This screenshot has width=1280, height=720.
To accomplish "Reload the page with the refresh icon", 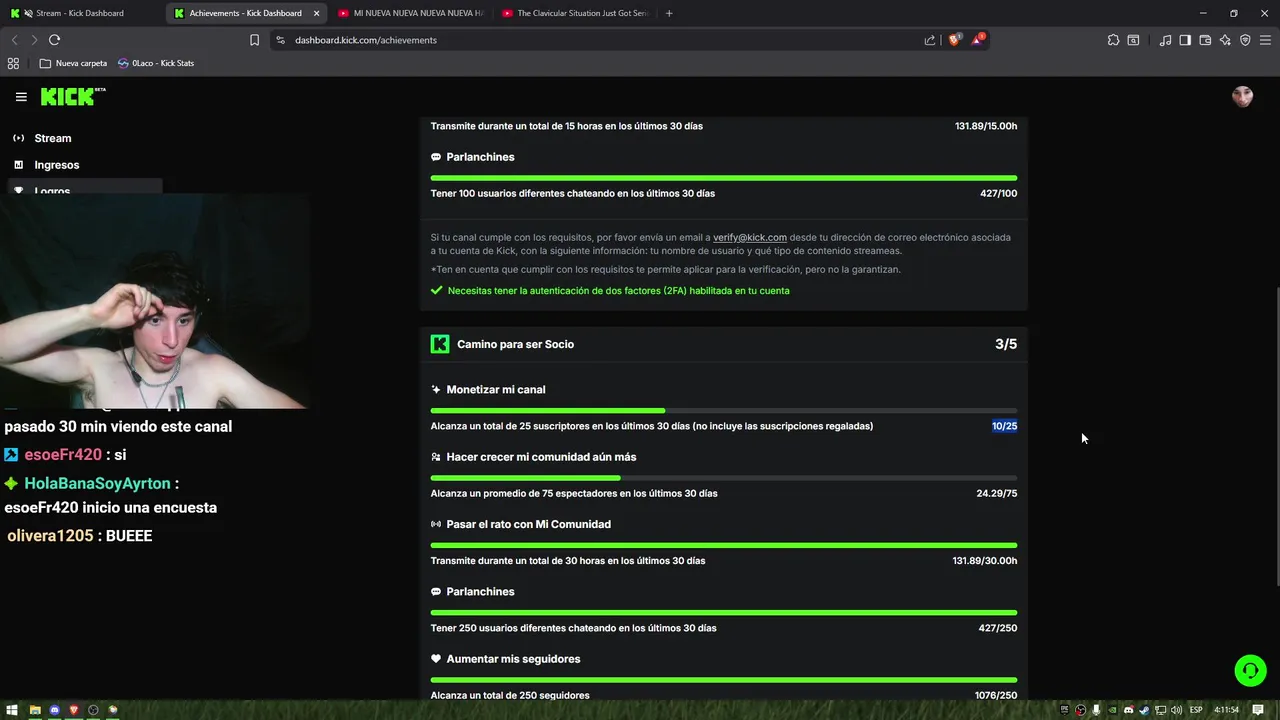I will (54, 40).
